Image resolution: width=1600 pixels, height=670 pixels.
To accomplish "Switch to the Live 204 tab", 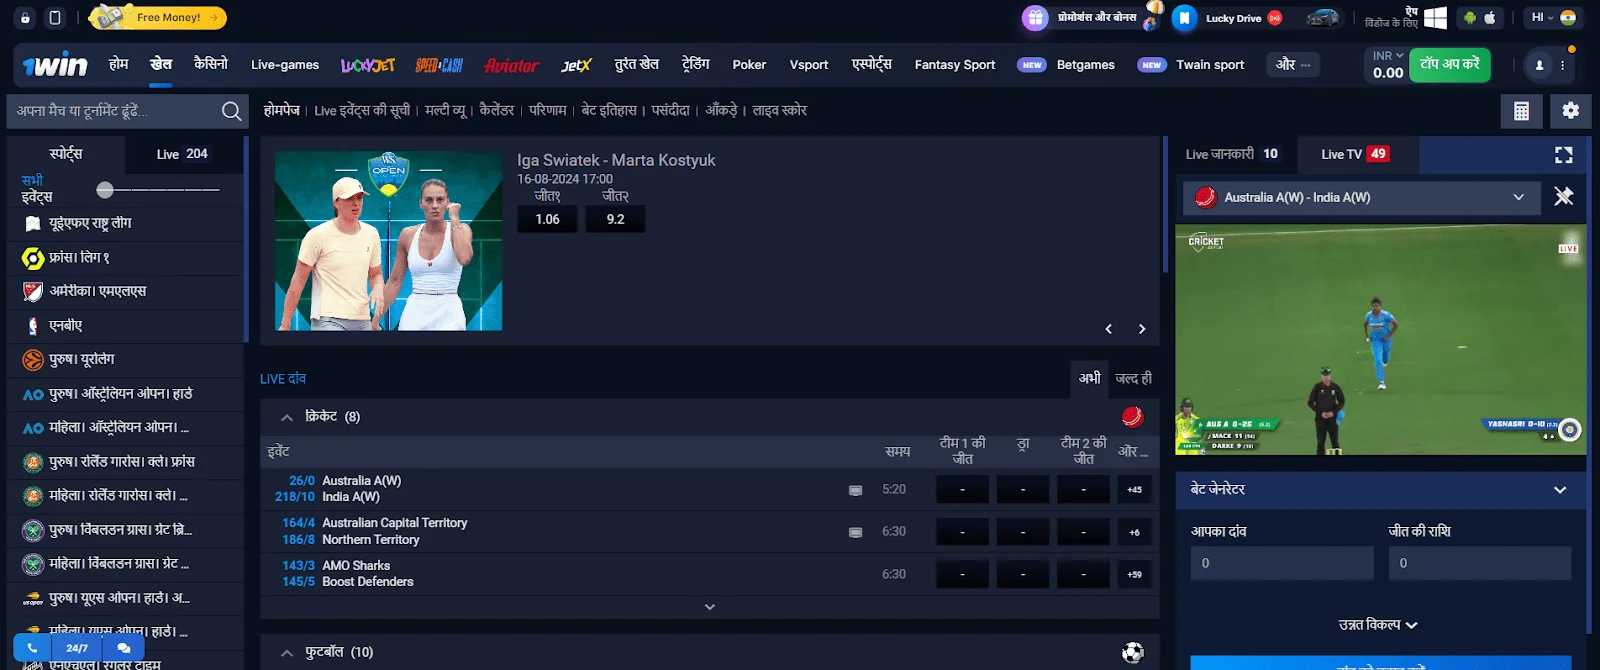I will click(x=182, y=154).
